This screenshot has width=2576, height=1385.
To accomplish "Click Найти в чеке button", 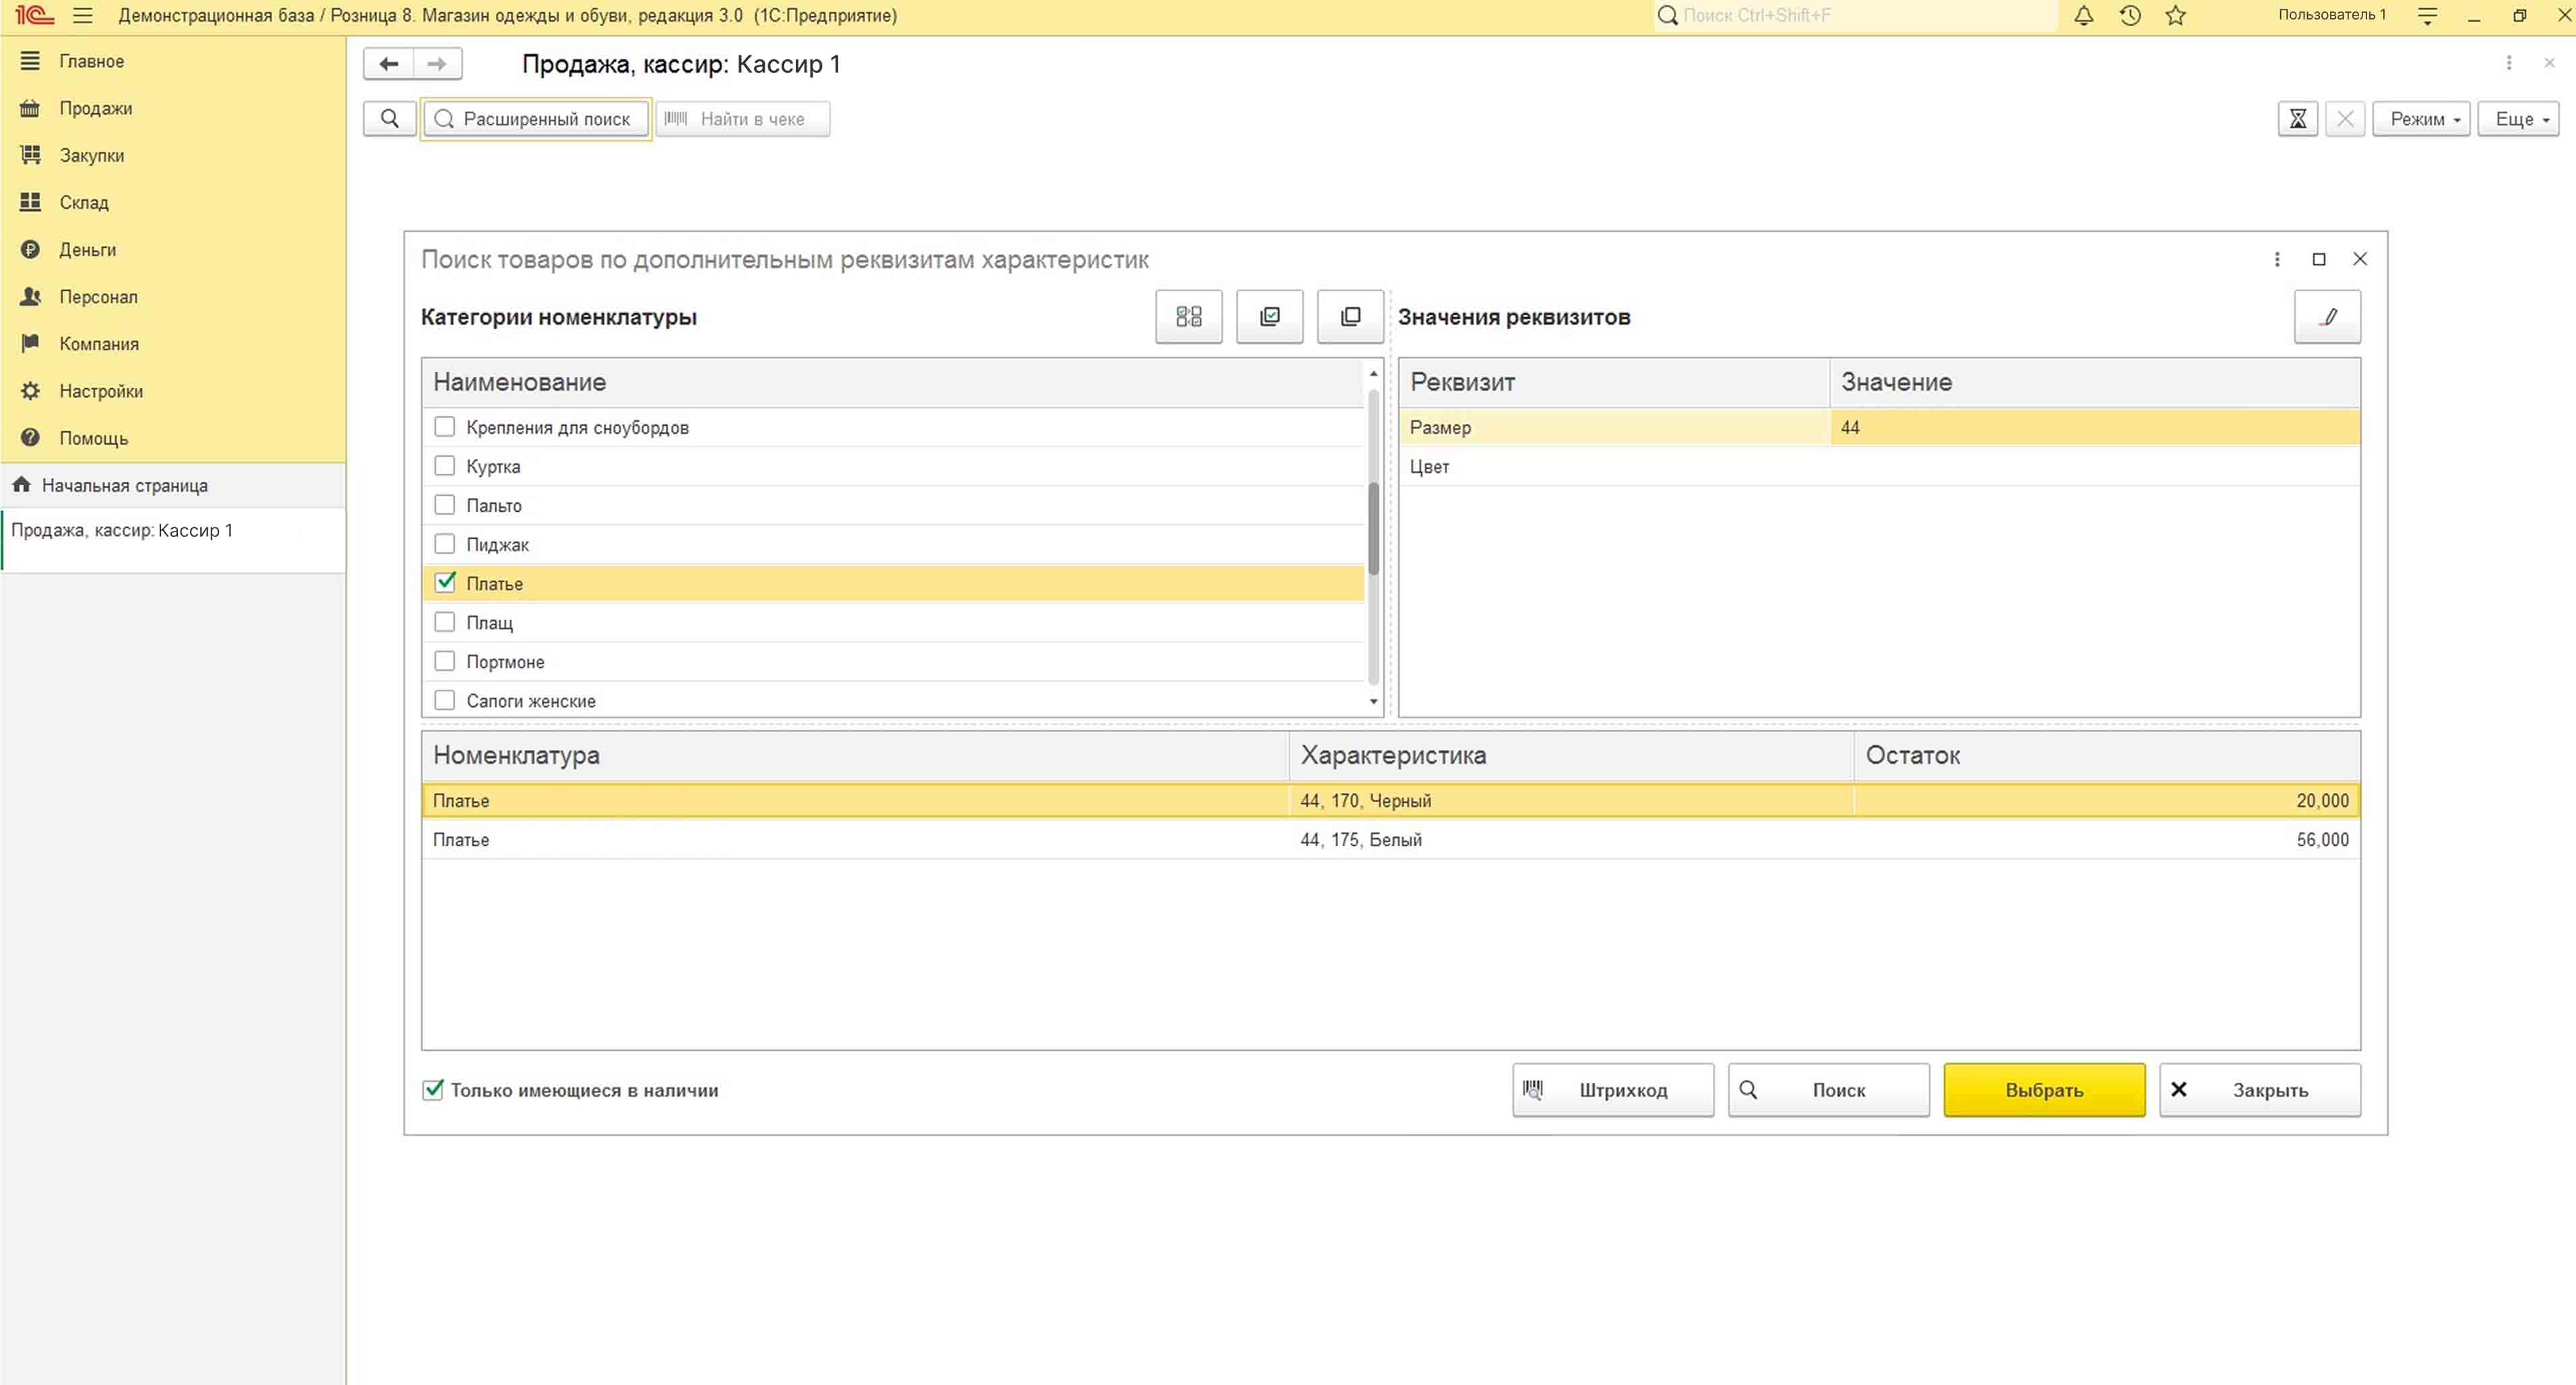I will click(742, 119).
